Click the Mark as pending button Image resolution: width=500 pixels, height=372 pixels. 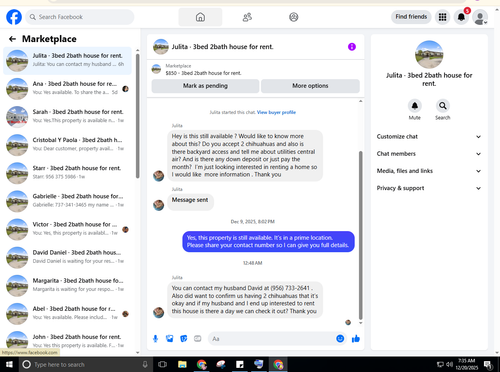click(205, 86)
